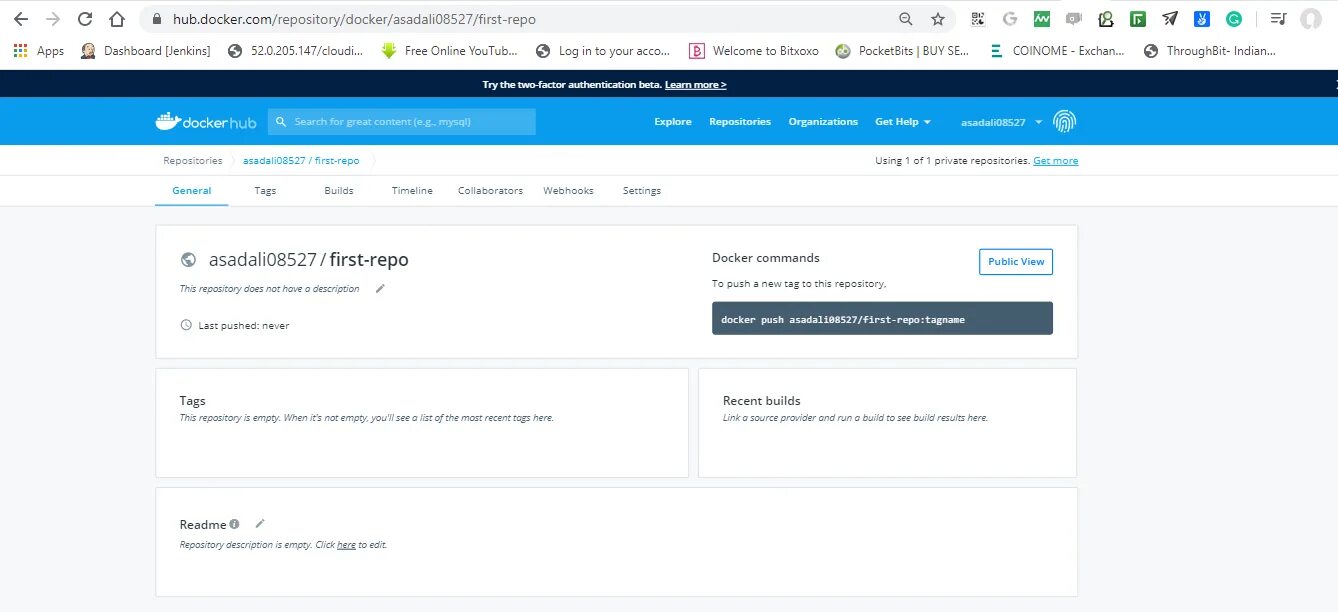The height and width of the screenshot is (612, 1338).
Task: Open the Log in to your account bookmark
Action: (603, 51)
